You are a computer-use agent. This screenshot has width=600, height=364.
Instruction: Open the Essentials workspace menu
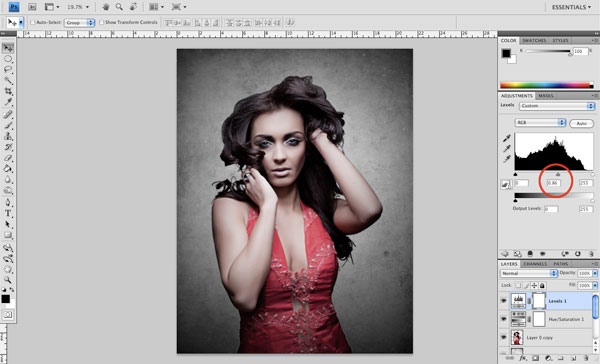(x=571, y=7)
